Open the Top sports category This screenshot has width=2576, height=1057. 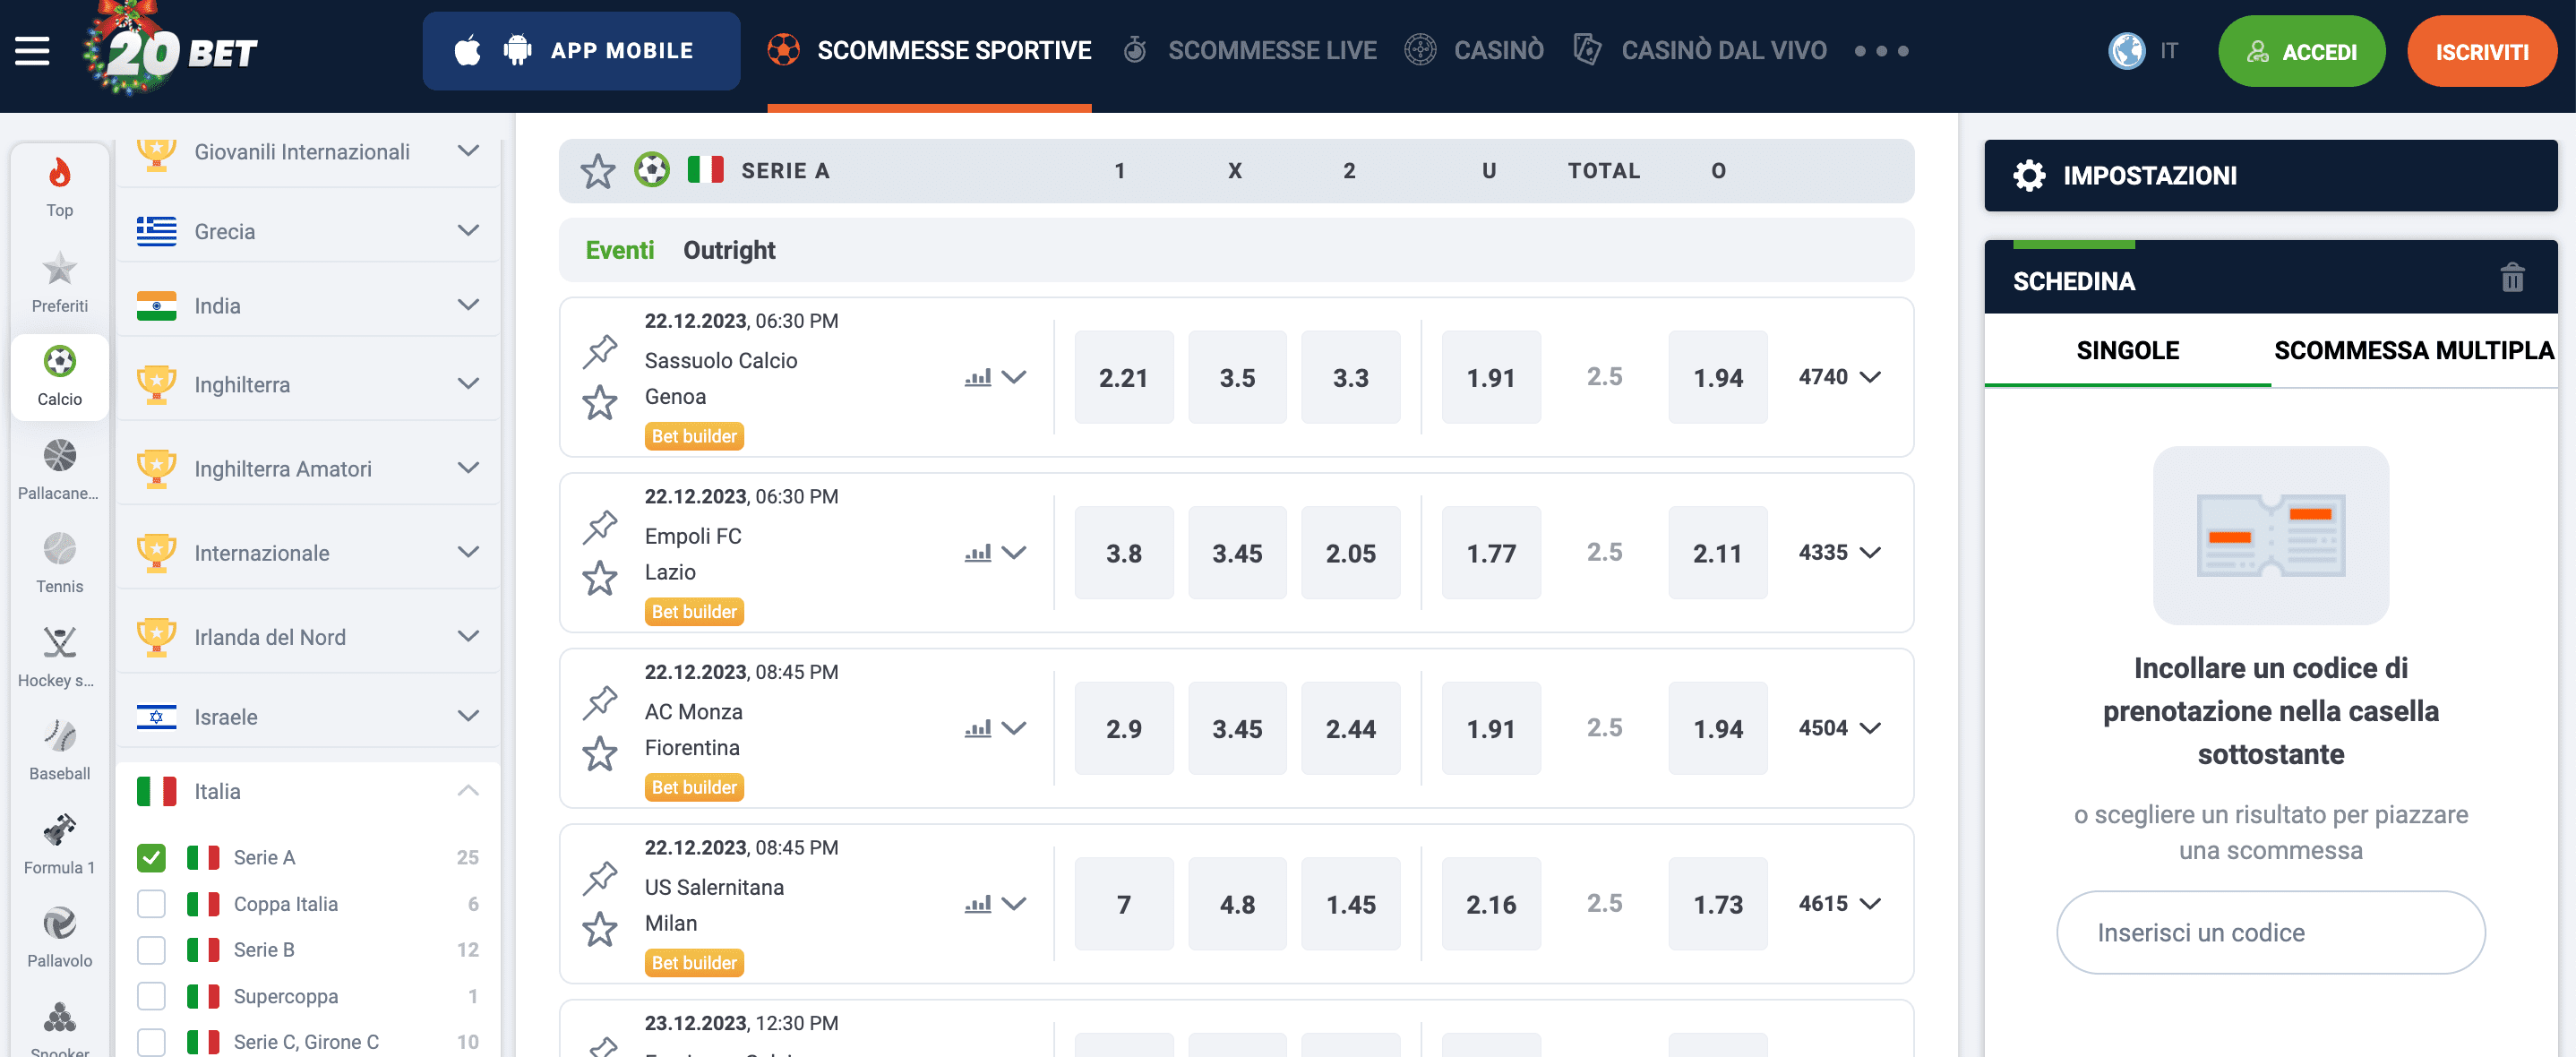[60, 187]
